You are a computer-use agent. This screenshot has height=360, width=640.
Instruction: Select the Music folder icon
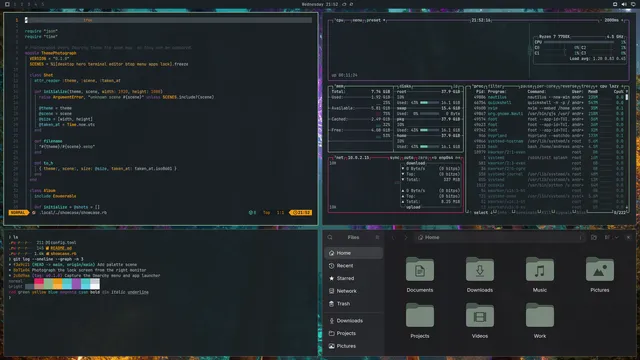540,270
